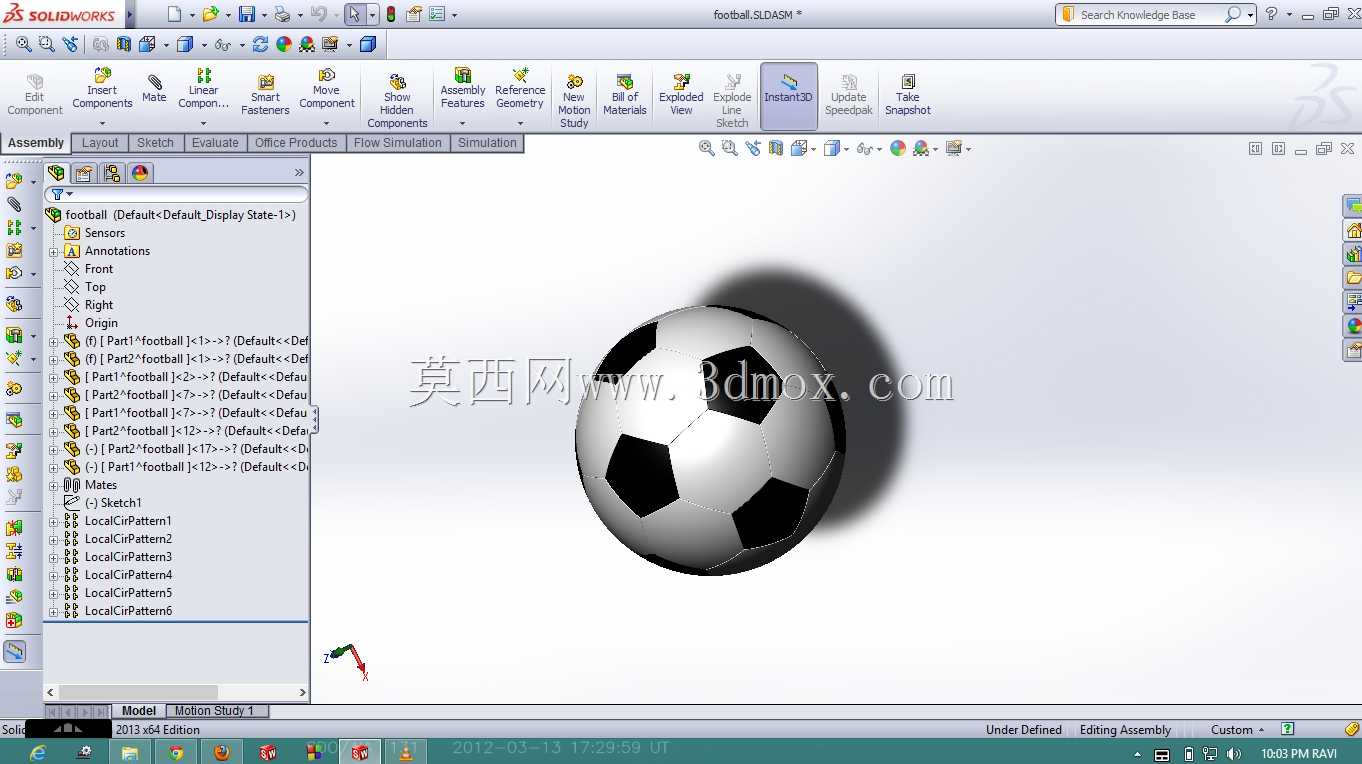Open Chrome from the taskbar
Image resolution: width=1362 pixels, height=764 pixels.
[176, 753]
